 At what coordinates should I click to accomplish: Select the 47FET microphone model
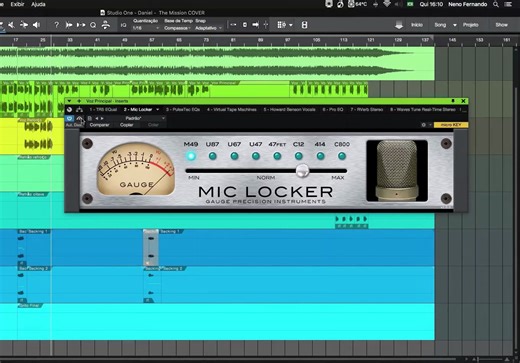[277, 156]
